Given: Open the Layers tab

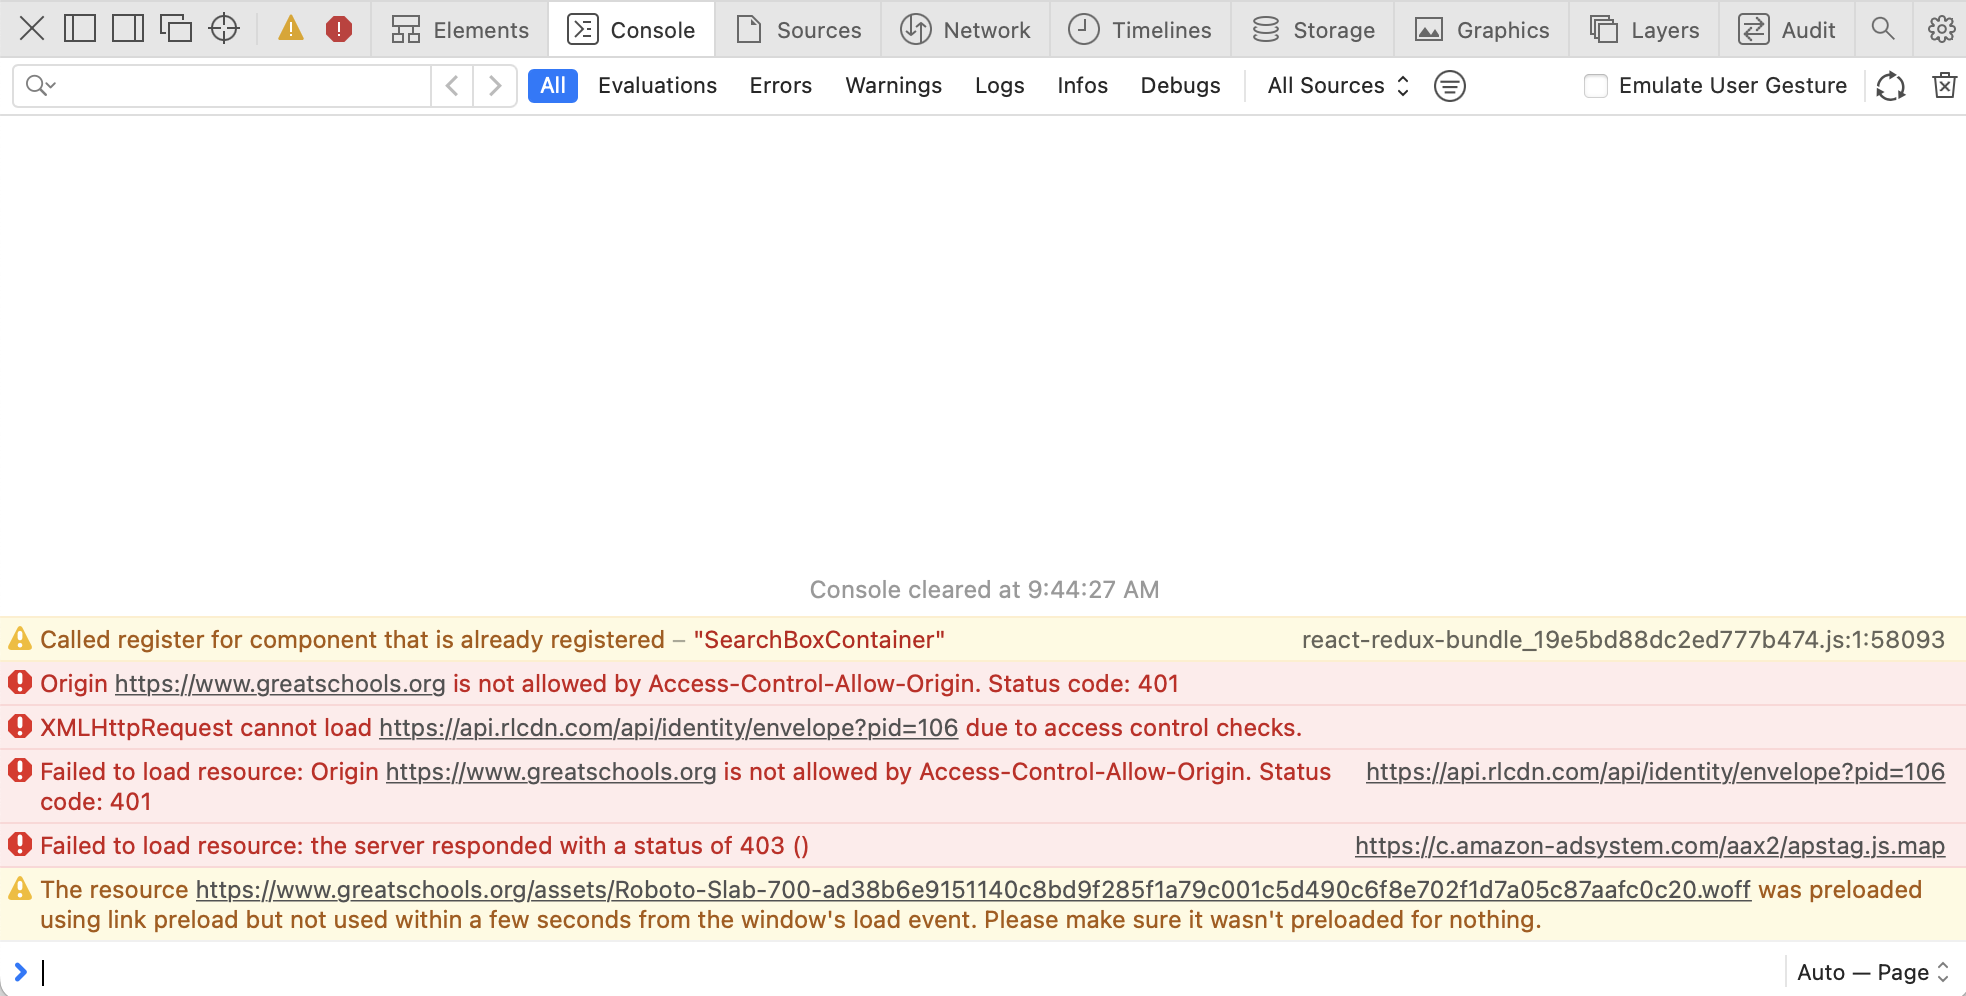Looking at the screenshot, I should click(x=1644, y=30).
